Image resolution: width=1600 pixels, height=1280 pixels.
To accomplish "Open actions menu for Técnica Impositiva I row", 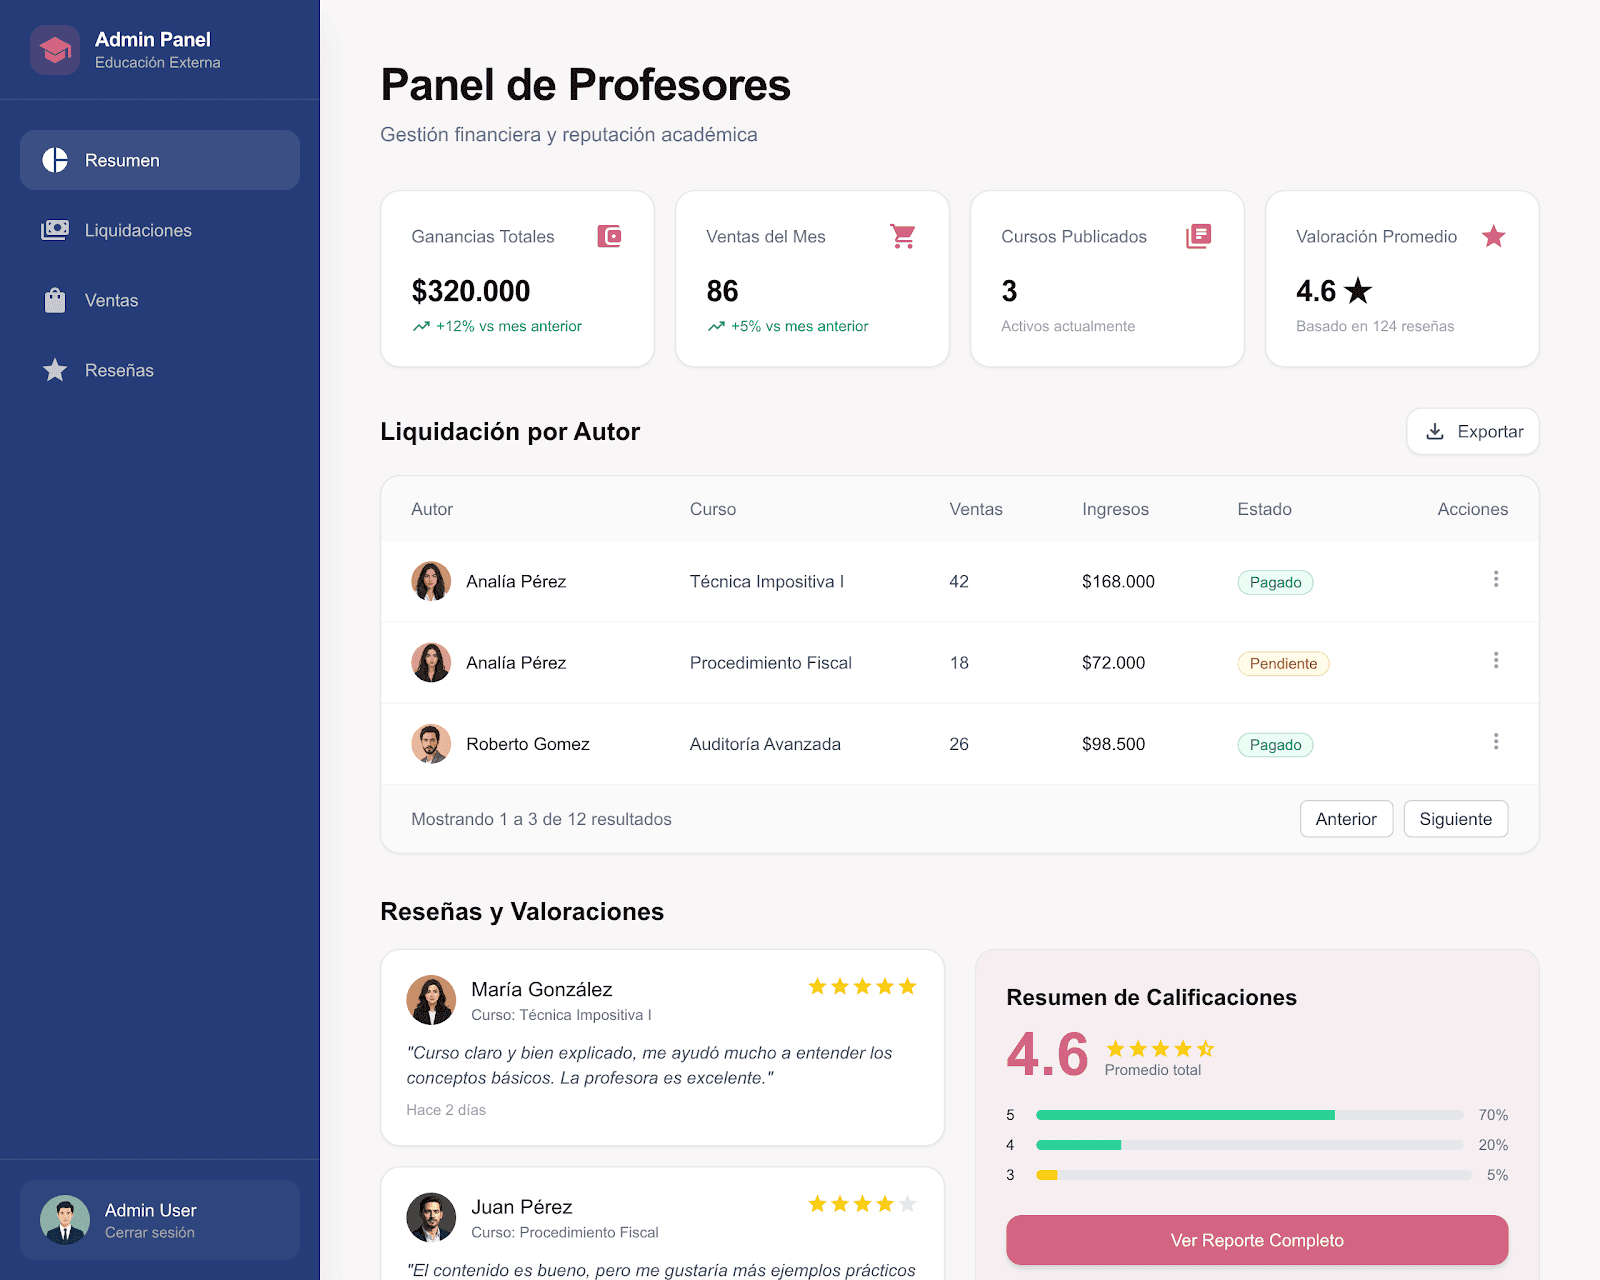I will pyautogui.click(x=1495, y=579).
